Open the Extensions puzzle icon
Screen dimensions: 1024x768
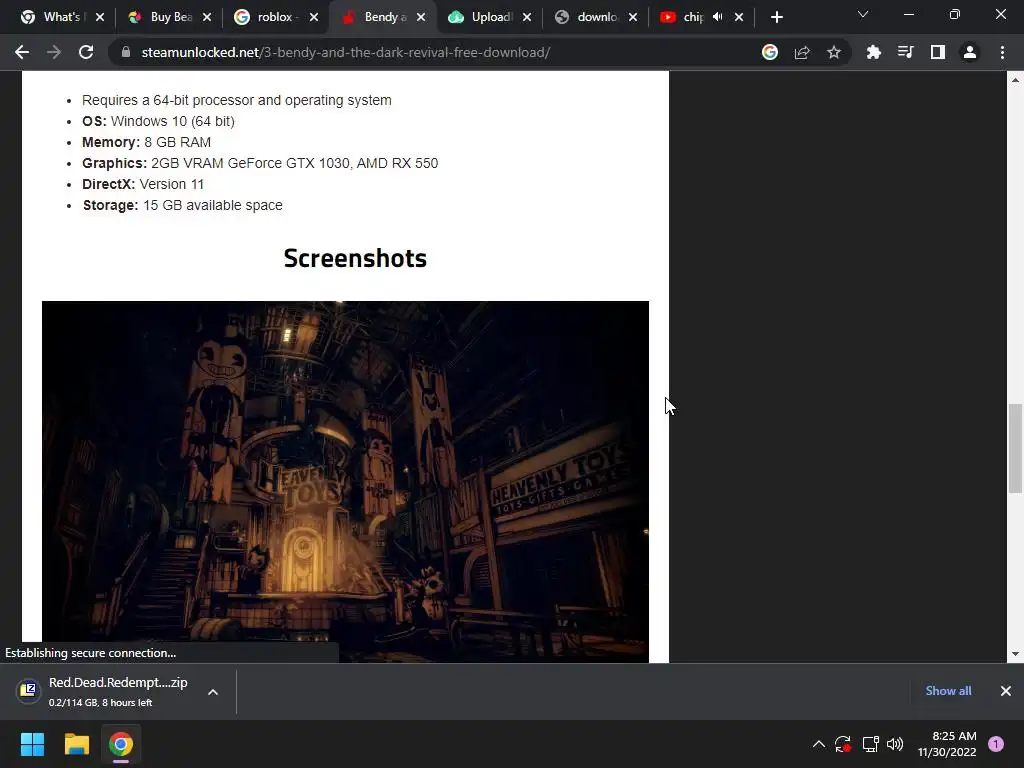pyautogui.click(x=873, y=52)
